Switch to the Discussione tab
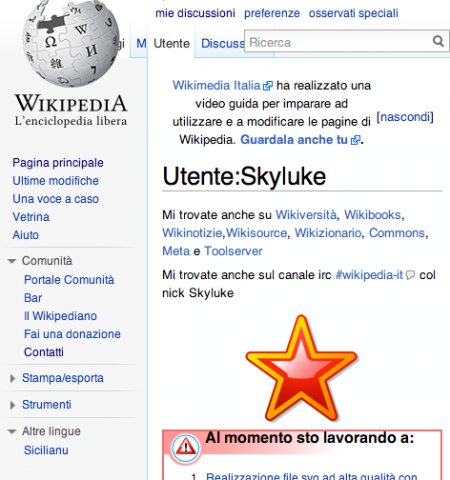The height and width of the screenshot is (480, 450). [x=223, y=43]
